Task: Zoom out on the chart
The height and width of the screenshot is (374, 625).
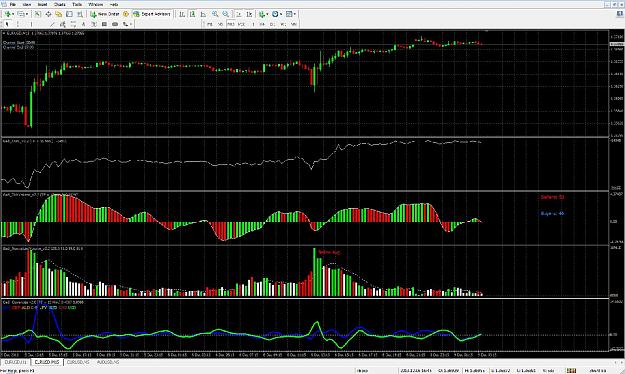Action: pos(226,14)
